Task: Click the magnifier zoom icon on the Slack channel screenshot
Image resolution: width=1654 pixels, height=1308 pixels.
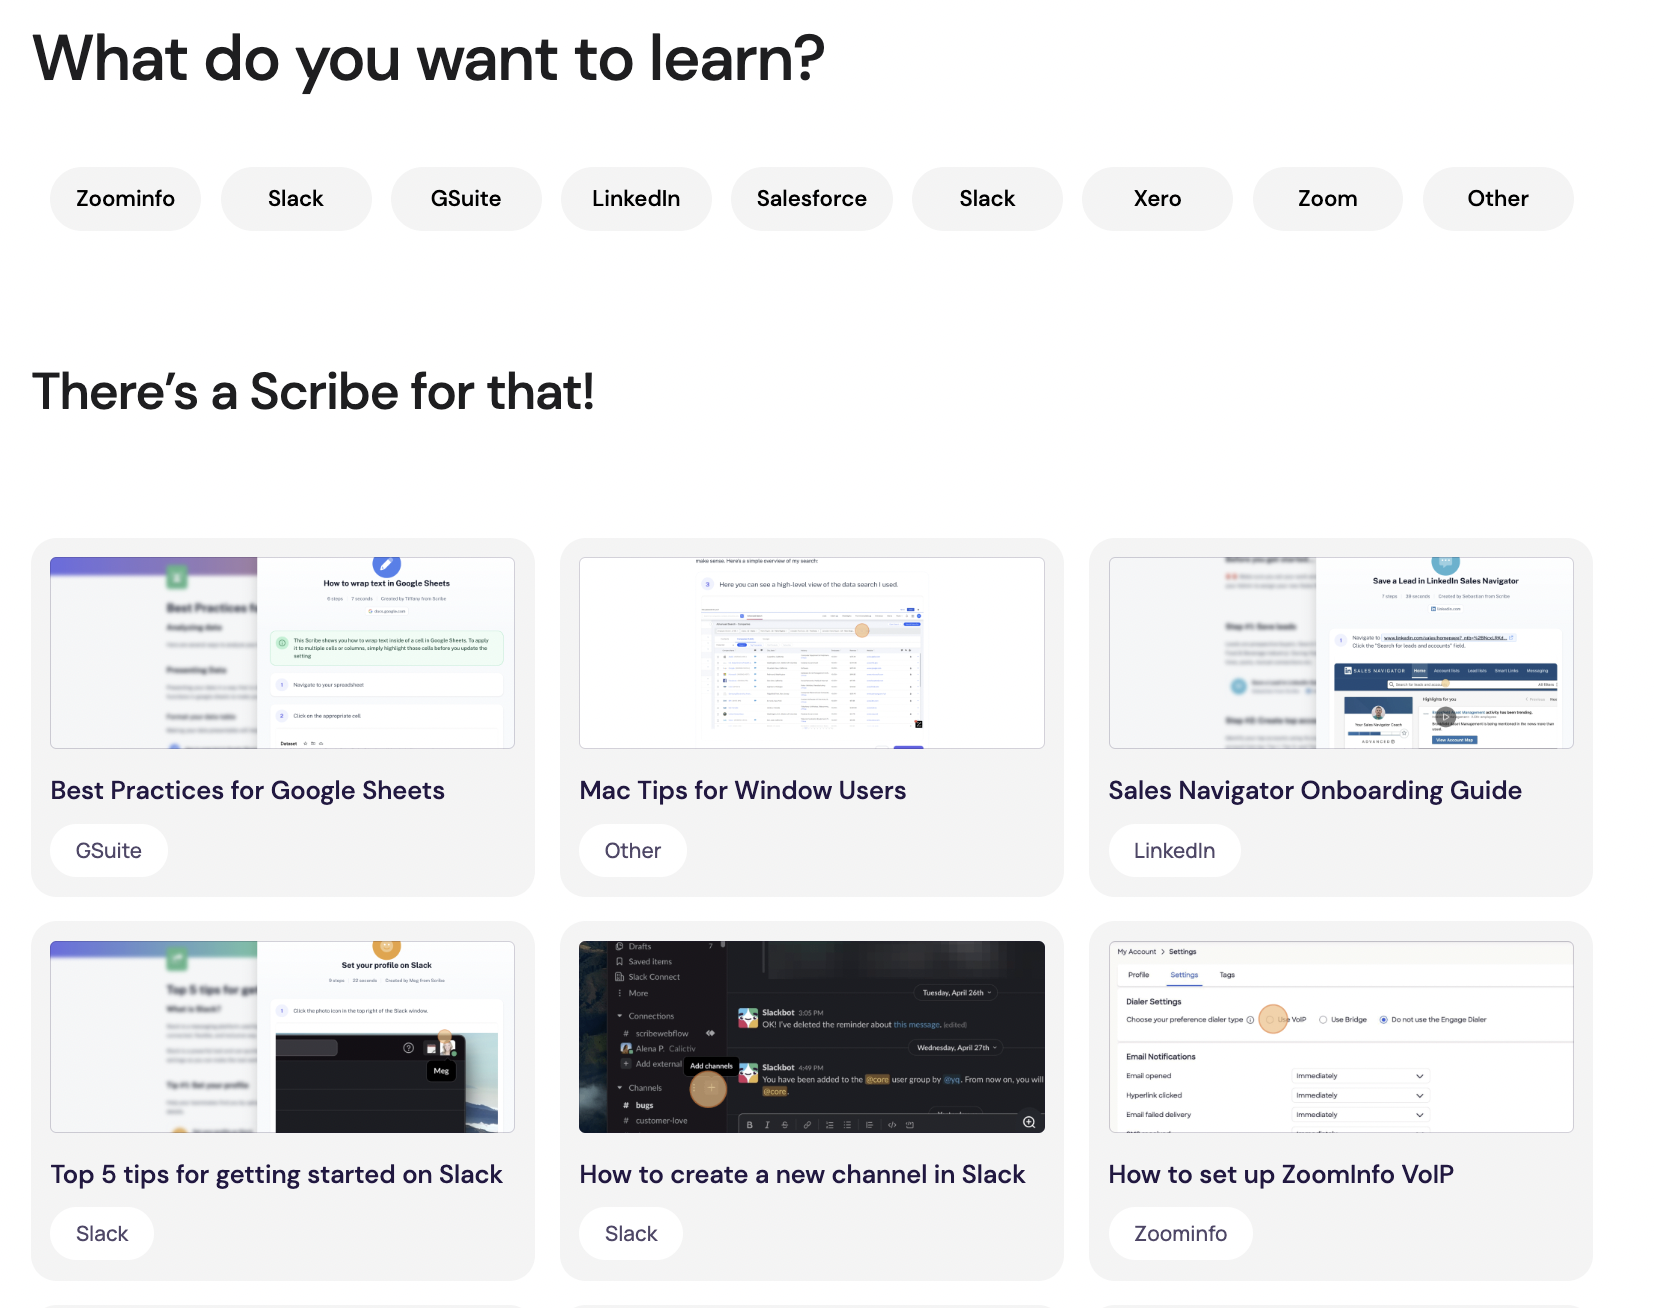Action: click(x=1027, y=1122)
